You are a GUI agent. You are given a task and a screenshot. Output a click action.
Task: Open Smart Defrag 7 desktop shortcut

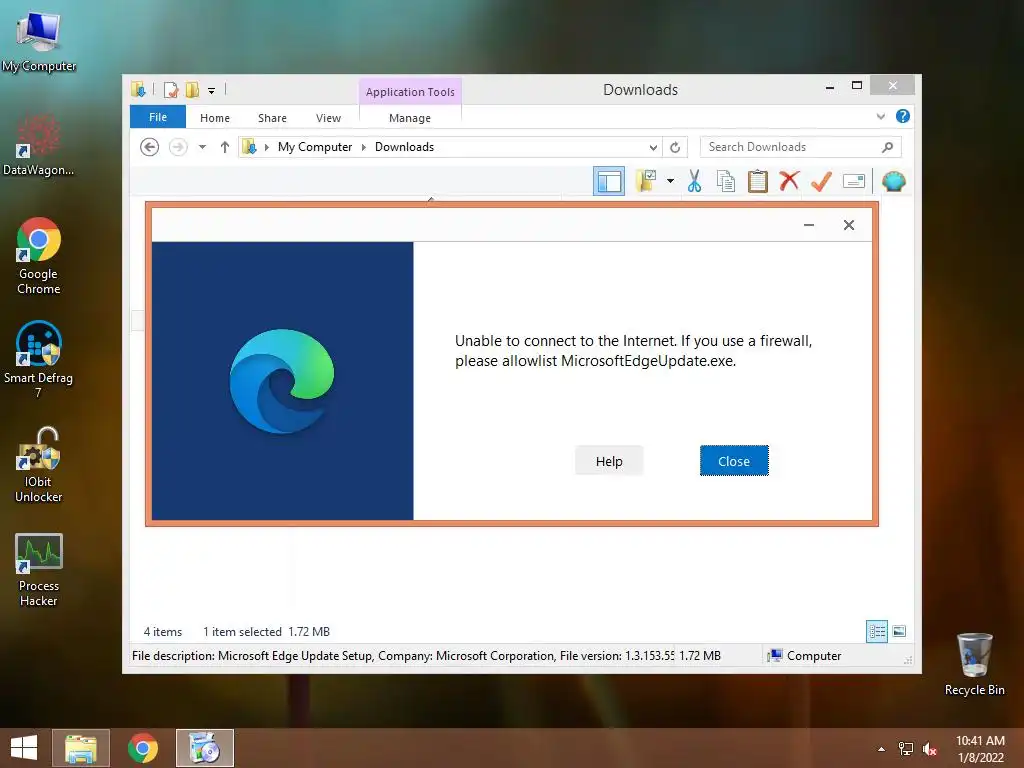39,359
